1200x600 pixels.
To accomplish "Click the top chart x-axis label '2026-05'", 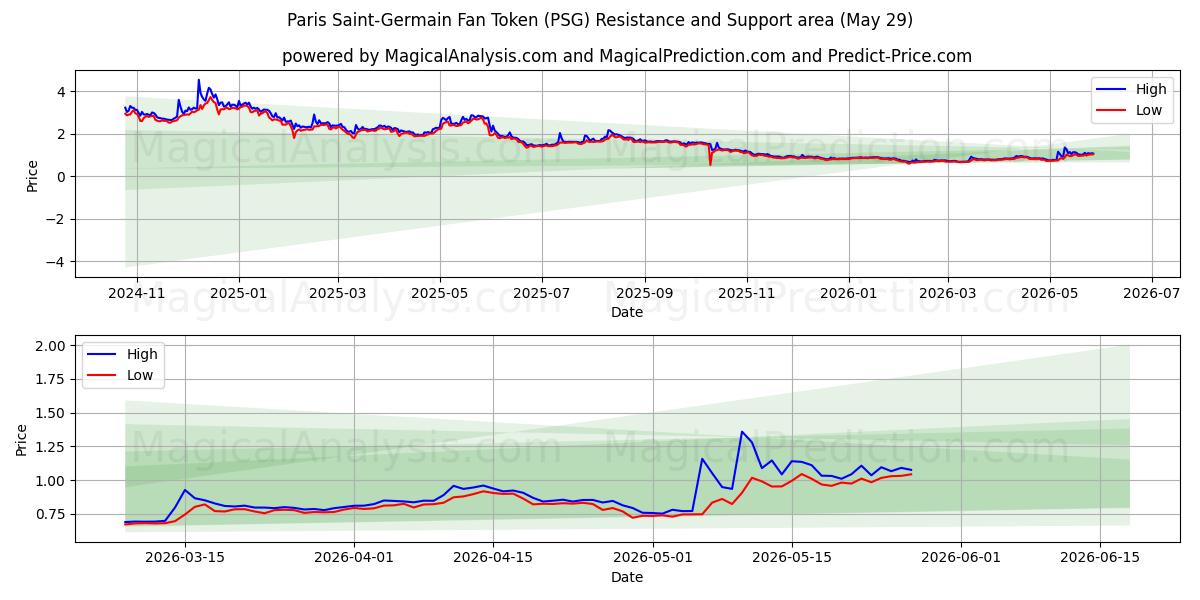I will click(1050, 295).
